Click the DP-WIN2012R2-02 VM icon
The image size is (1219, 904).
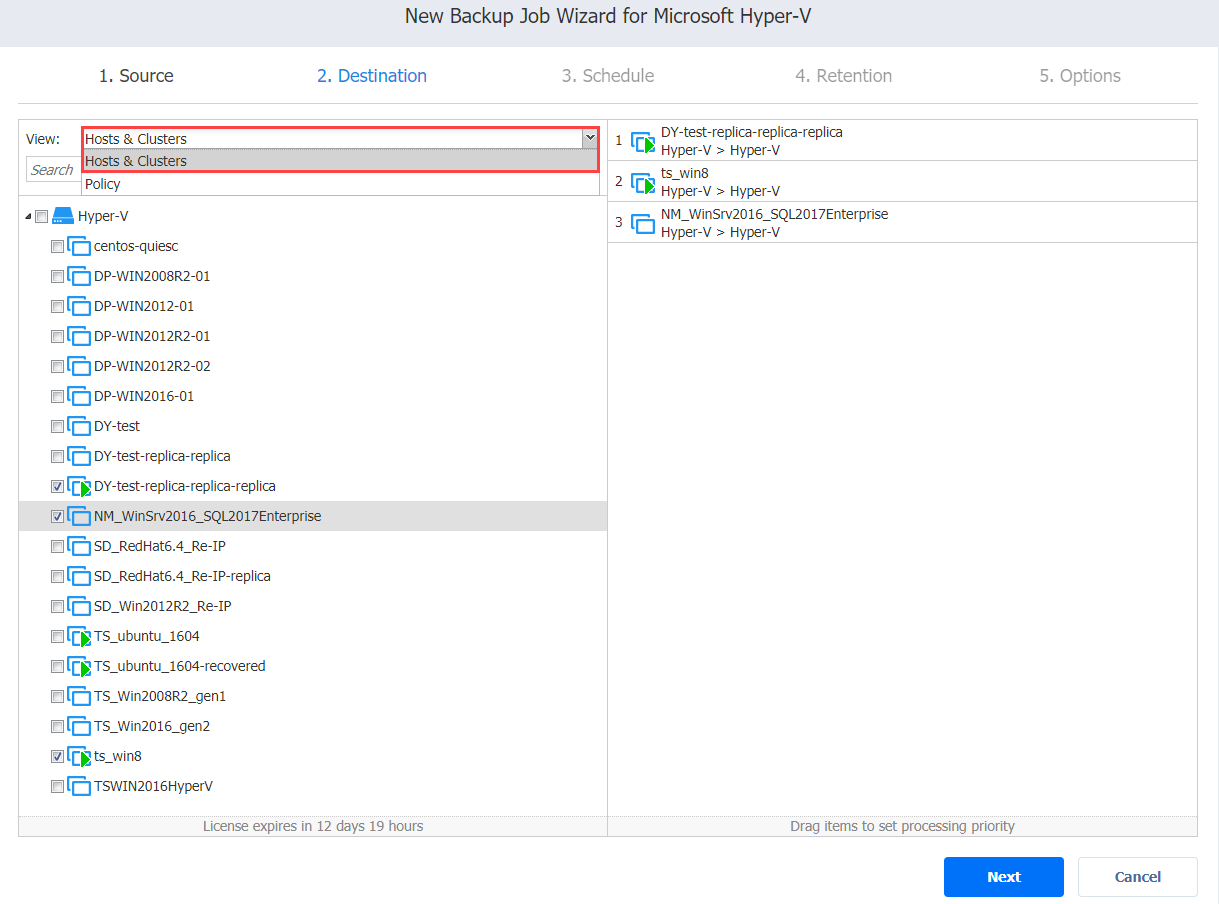(79, 366)
